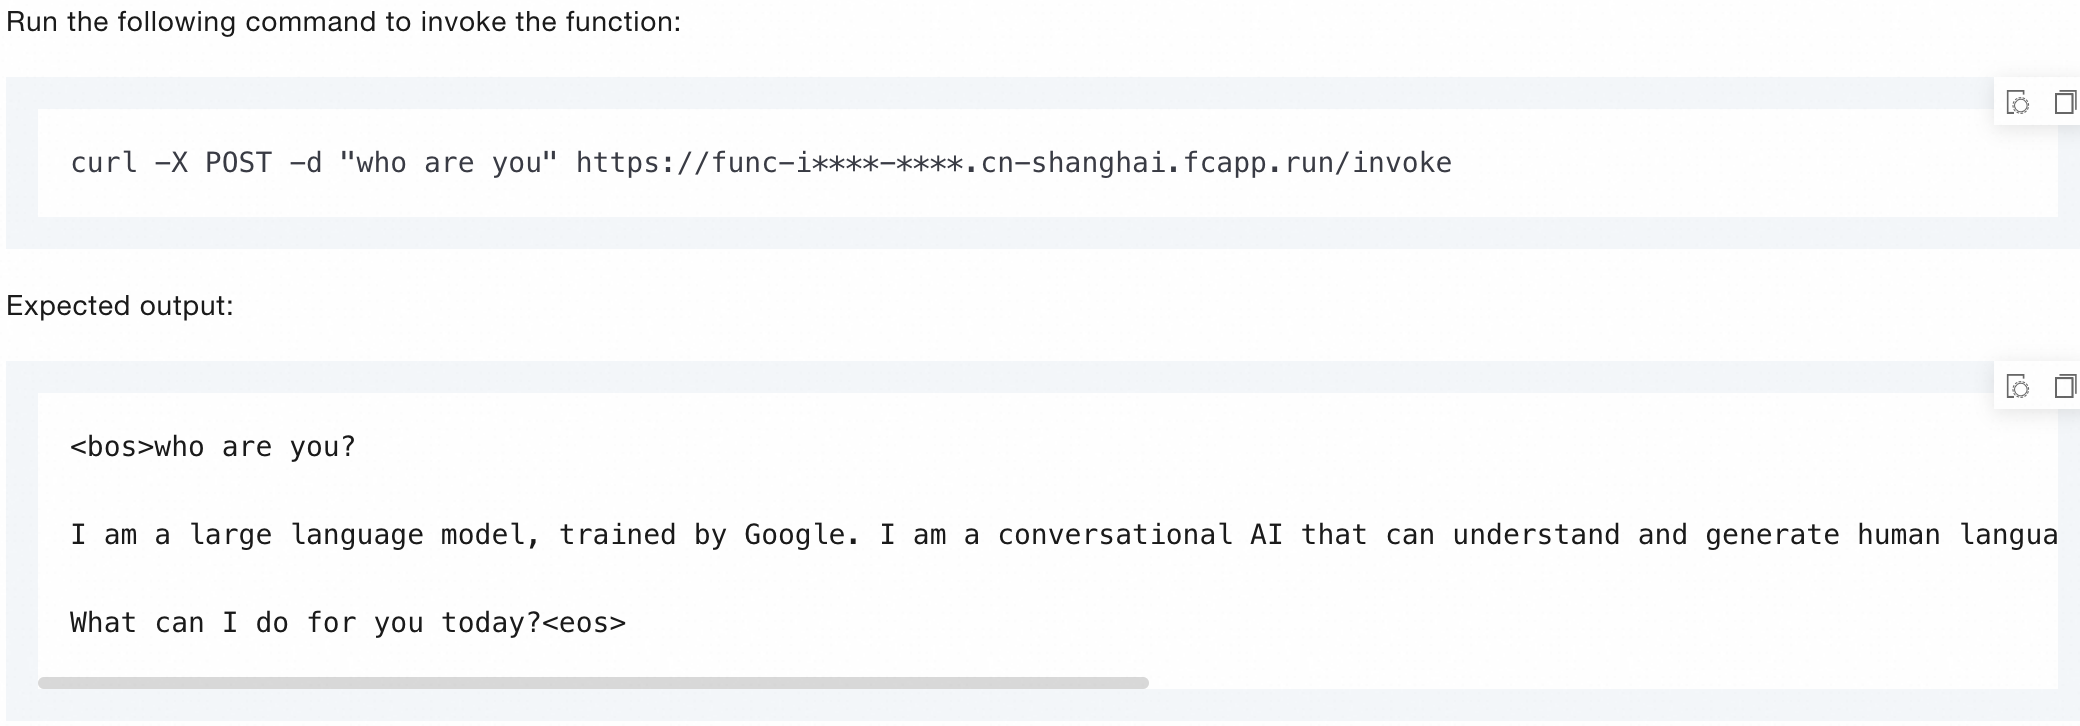Click the "Expected output:" label

pyautogui.click(x=119, y=306)
